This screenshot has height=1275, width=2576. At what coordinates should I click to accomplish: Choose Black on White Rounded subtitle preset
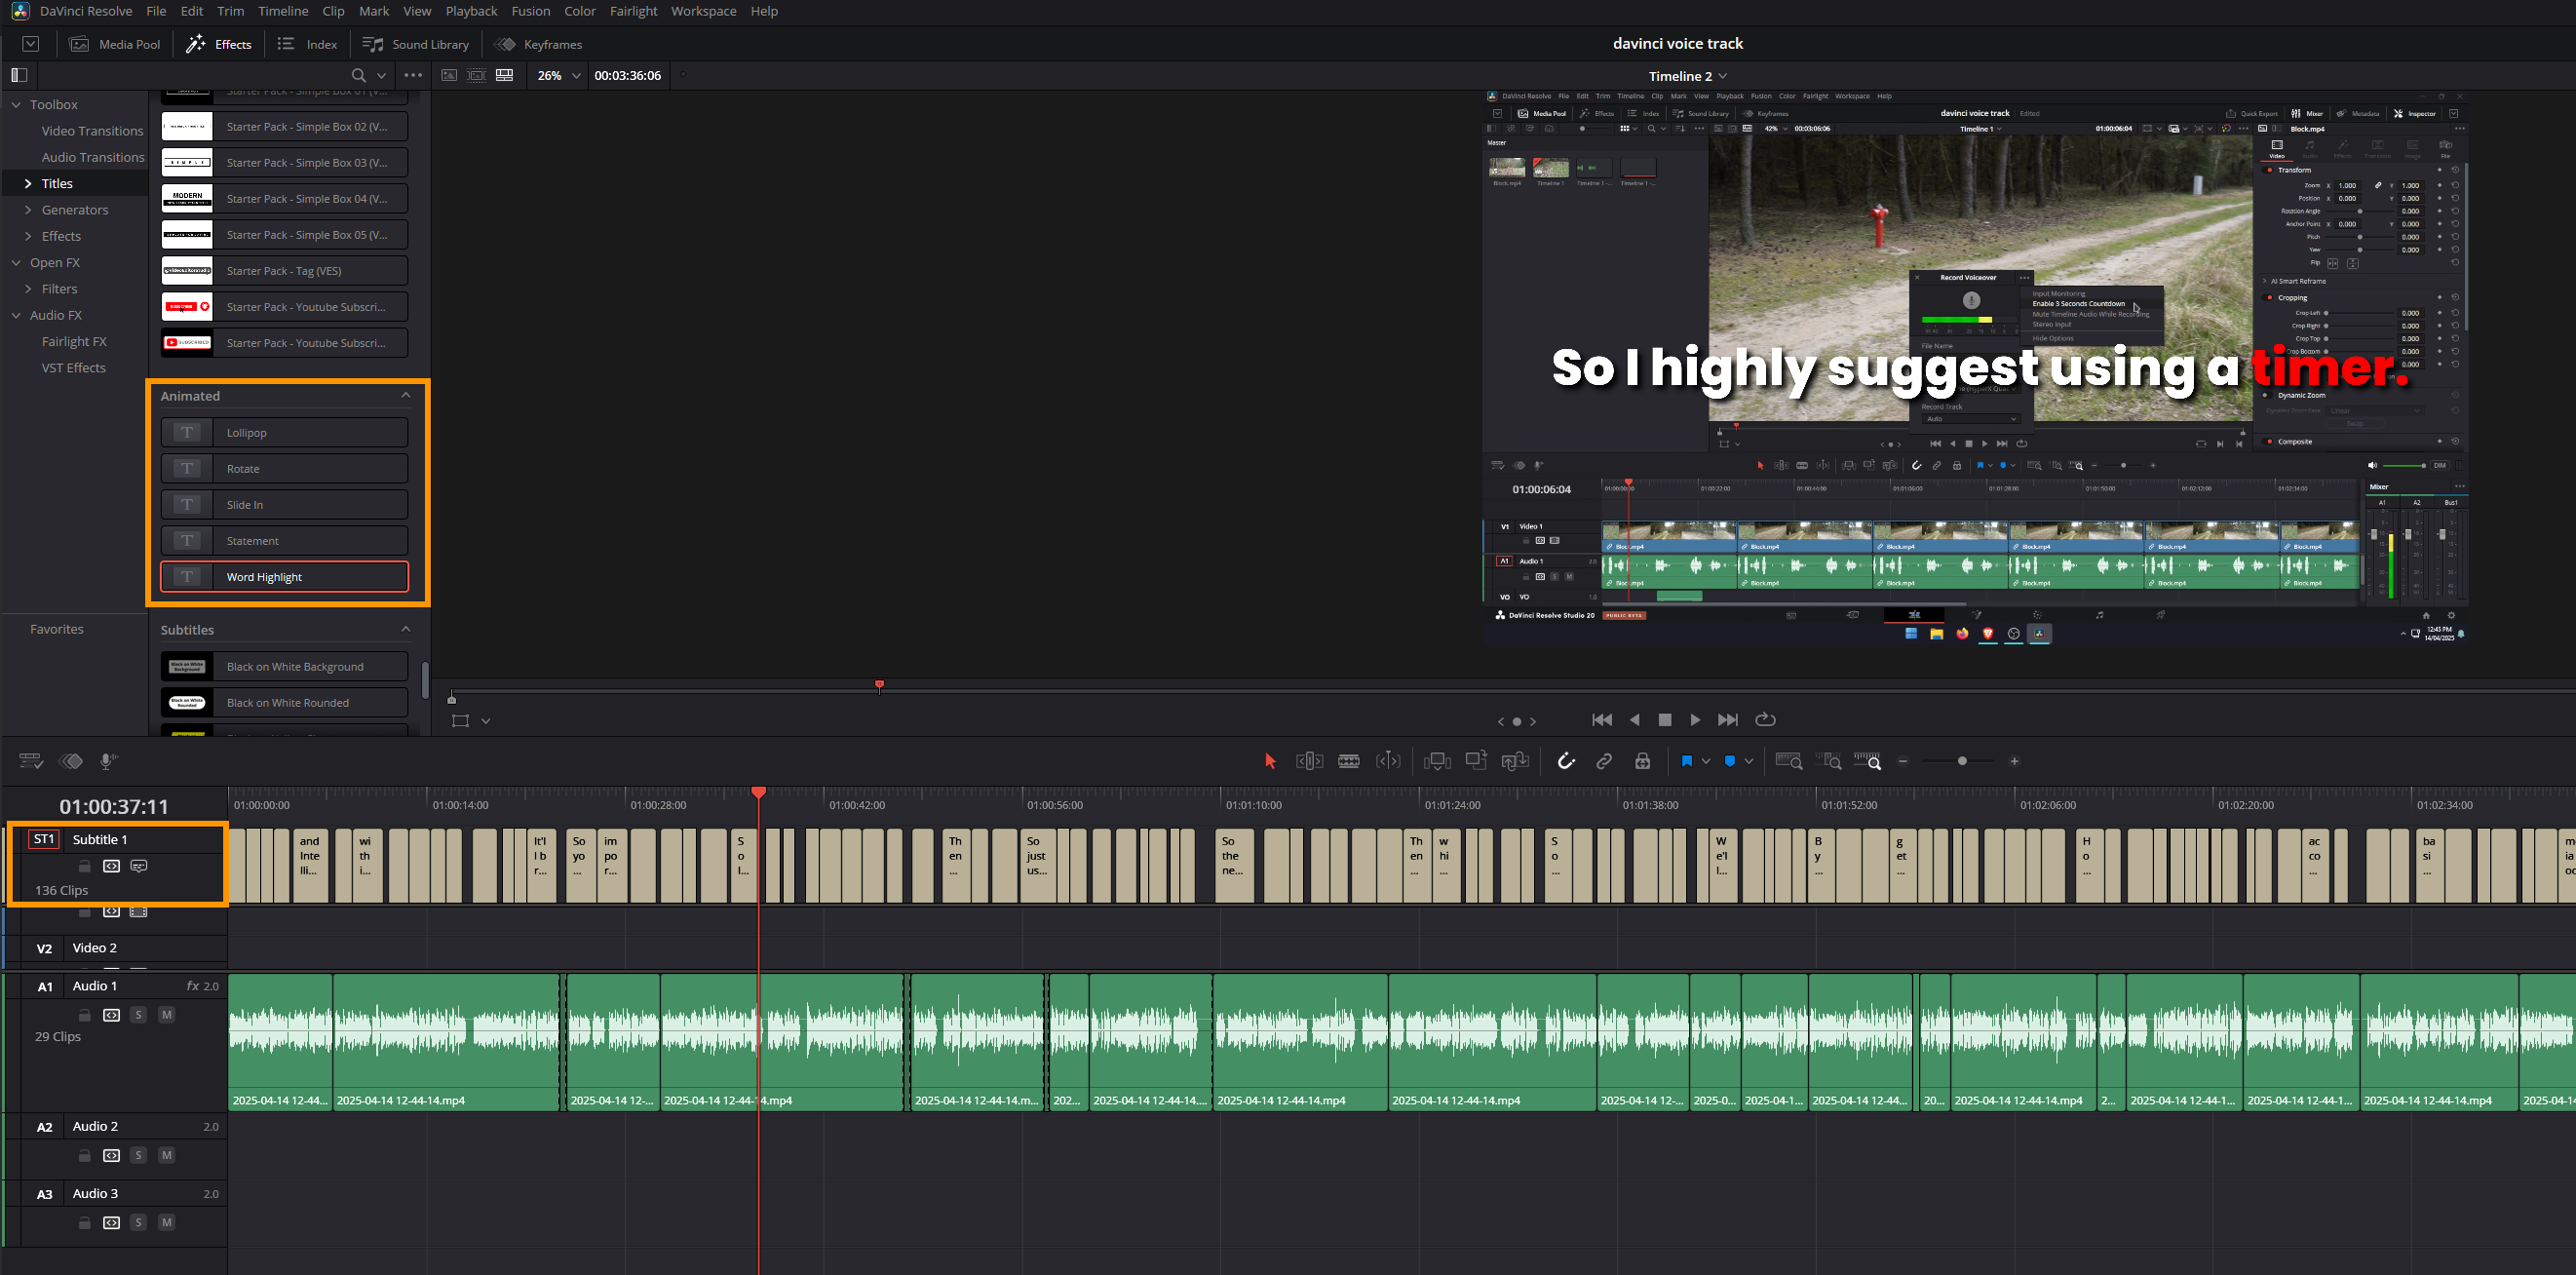coord(285,703)
